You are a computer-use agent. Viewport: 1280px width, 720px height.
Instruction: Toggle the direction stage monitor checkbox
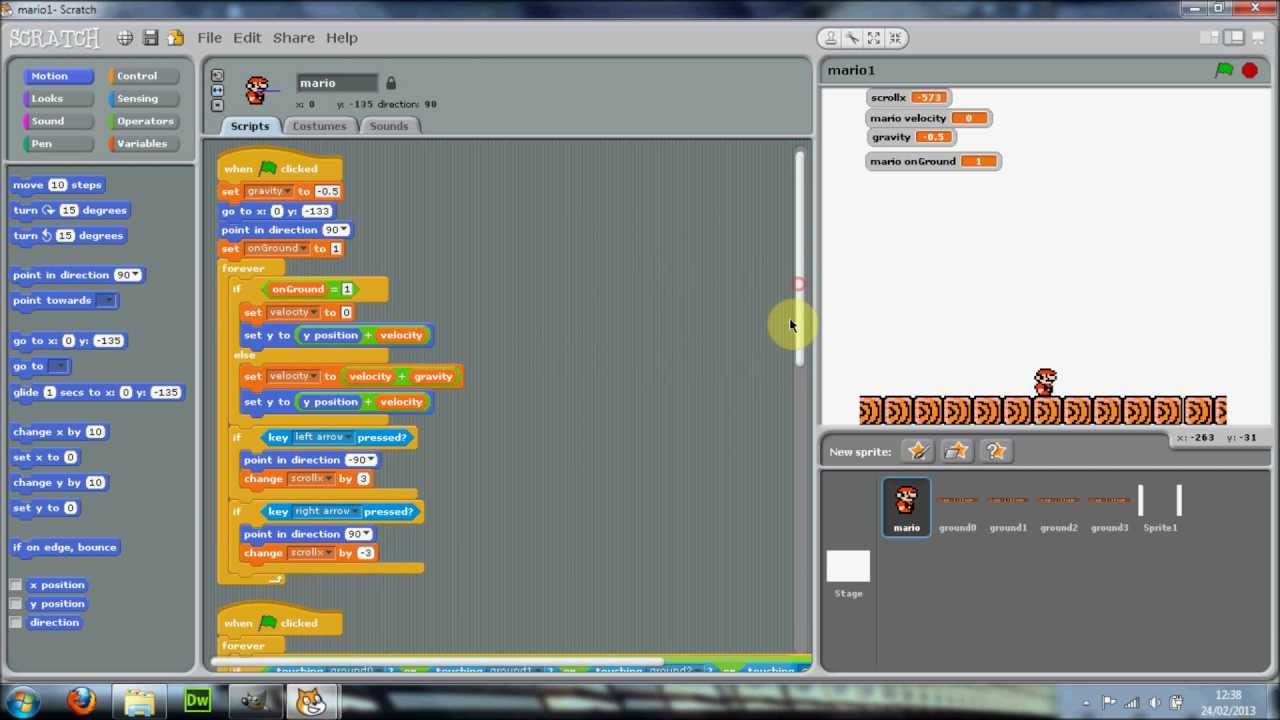[x=15, y=622]
